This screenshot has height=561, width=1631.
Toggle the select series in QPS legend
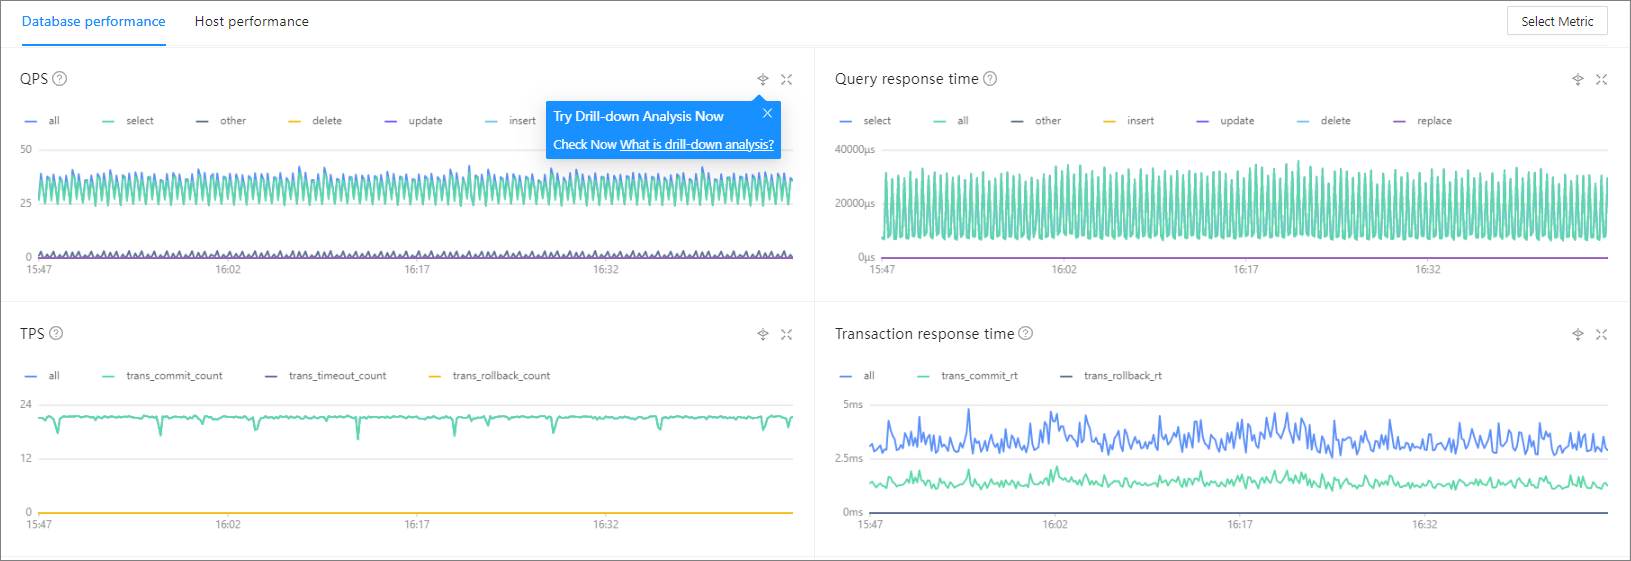(x=139, y=121)
